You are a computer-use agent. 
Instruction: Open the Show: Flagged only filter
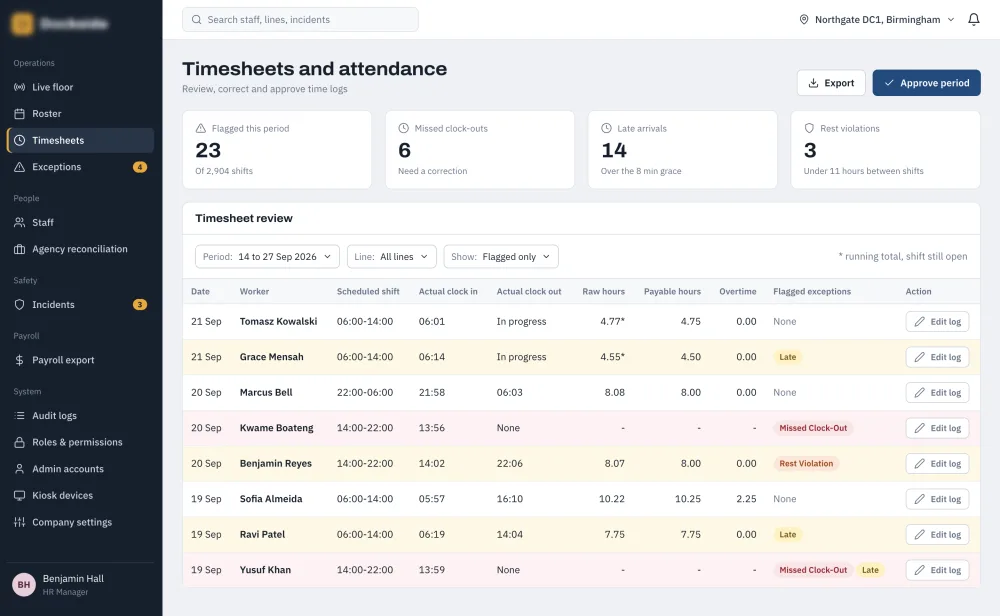pos(501,256)
